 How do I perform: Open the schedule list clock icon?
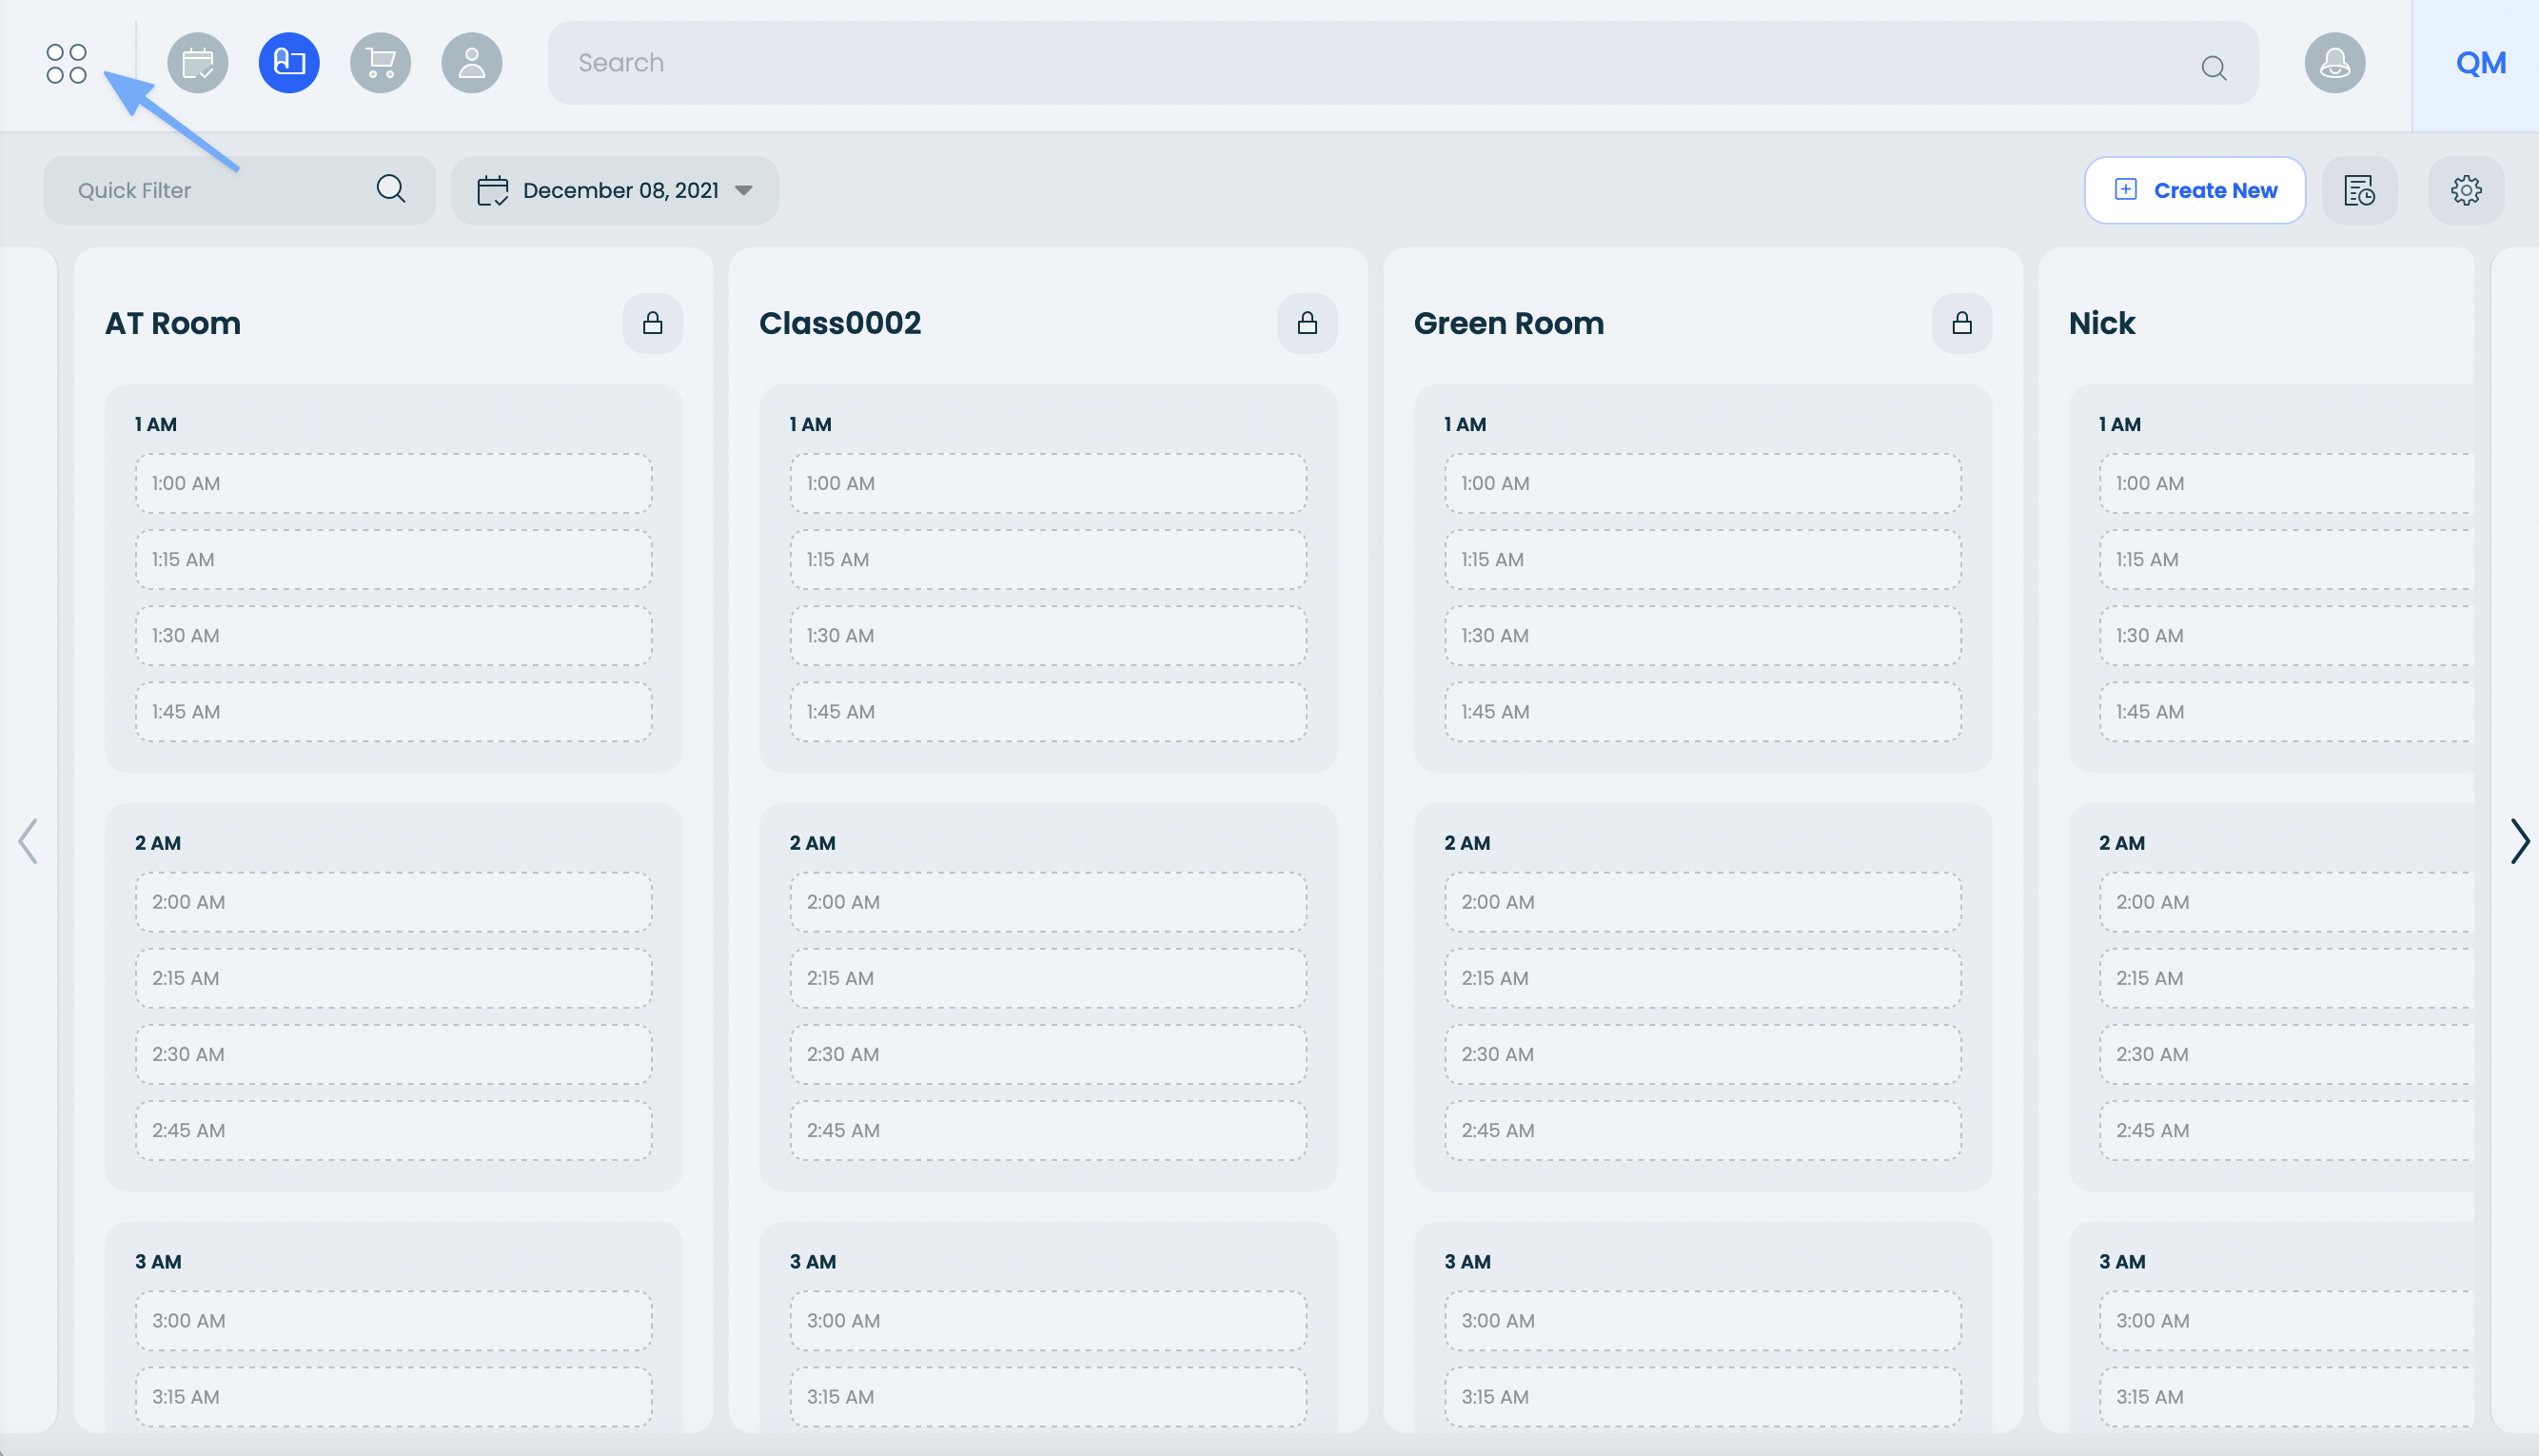2359,190
